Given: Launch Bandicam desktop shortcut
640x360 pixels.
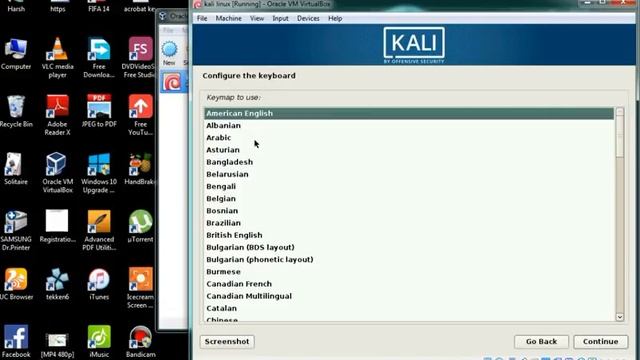Looking at the screenshot, I should click(140, 342).
